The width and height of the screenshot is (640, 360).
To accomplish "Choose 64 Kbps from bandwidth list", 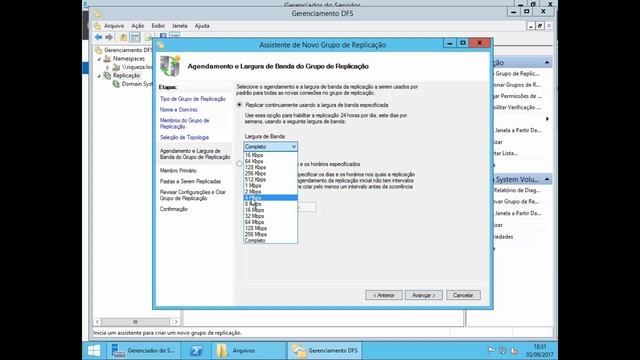I will (x=271, y=161).
